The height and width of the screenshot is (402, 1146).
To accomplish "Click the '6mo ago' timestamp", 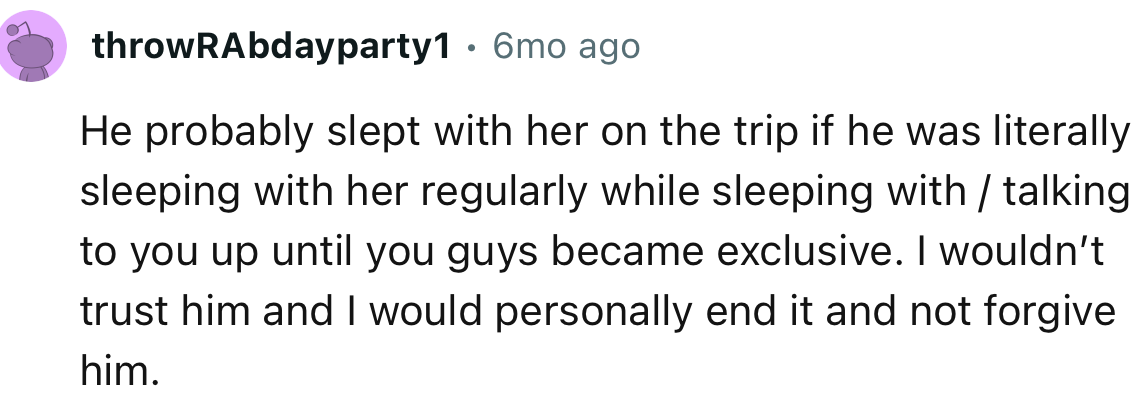I will tap(565, 47).
